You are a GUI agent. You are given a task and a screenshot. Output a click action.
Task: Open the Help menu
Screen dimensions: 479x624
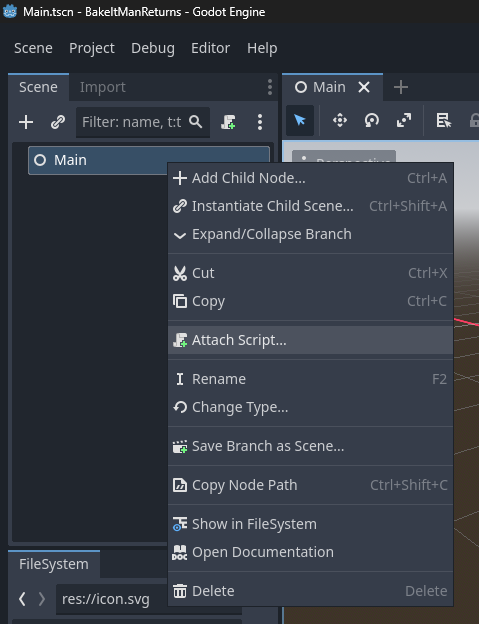pyautogui.click(x=262, y=48)
